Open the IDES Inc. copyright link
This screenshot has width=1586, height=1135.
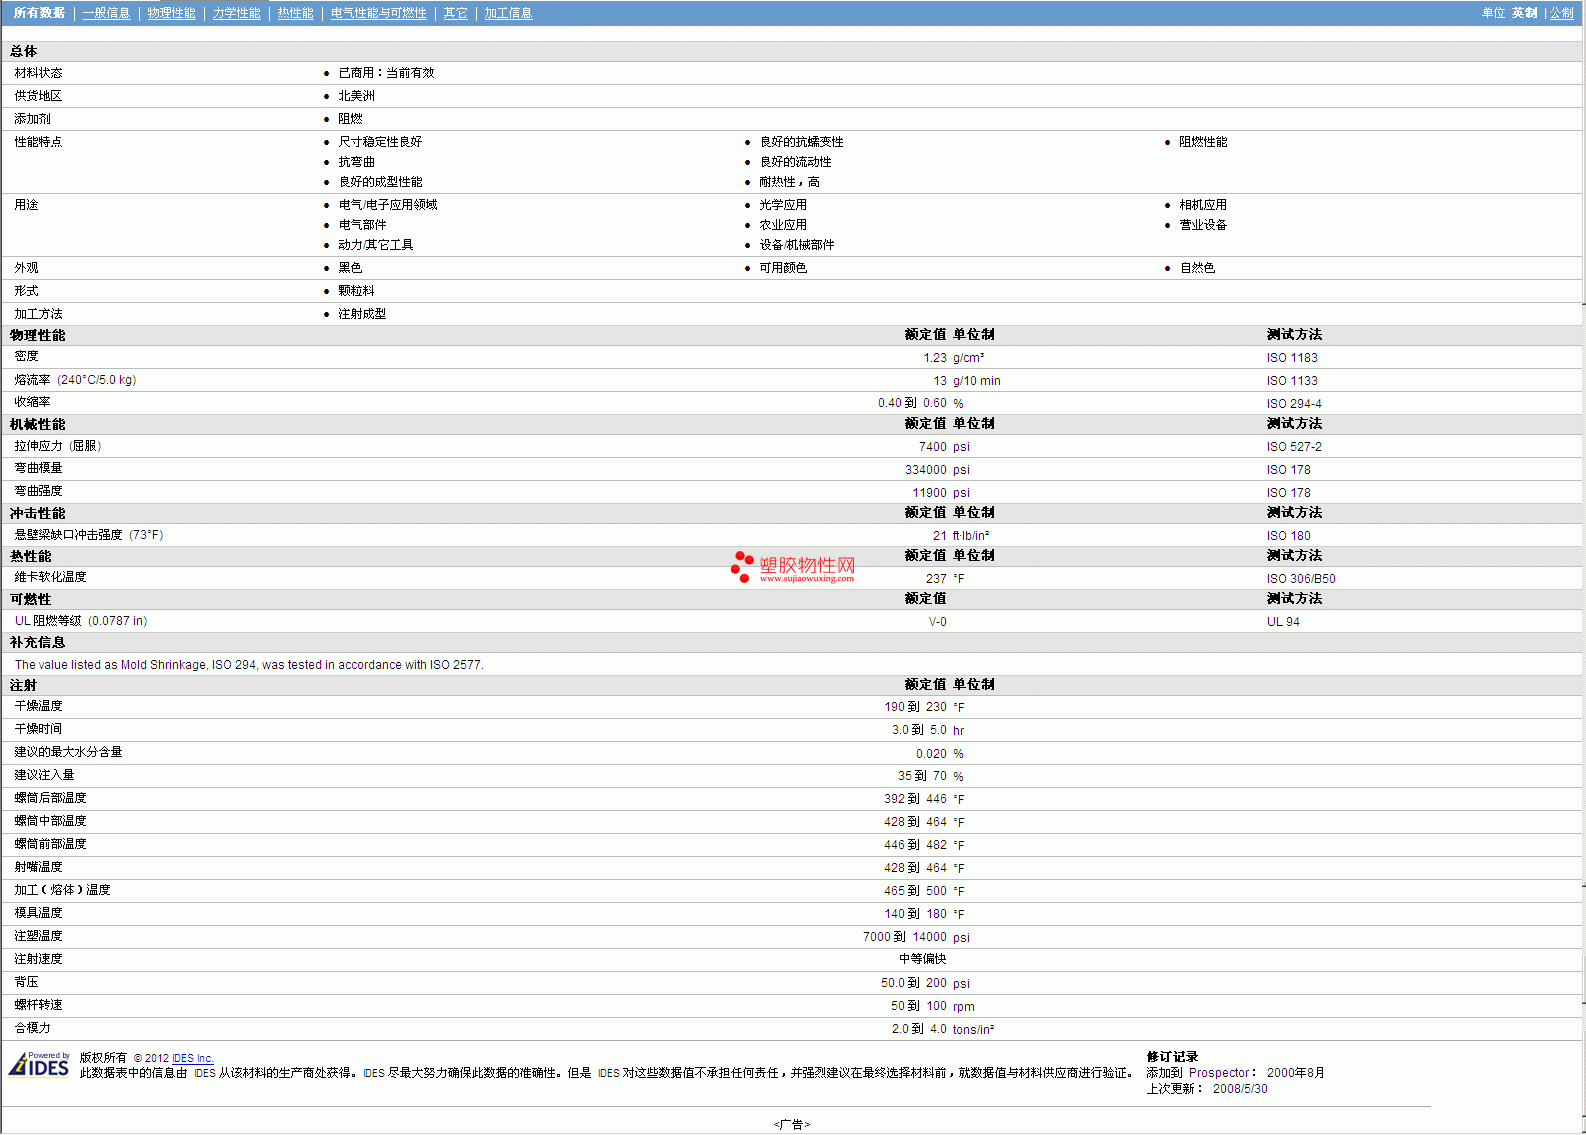click(193, 1058)
